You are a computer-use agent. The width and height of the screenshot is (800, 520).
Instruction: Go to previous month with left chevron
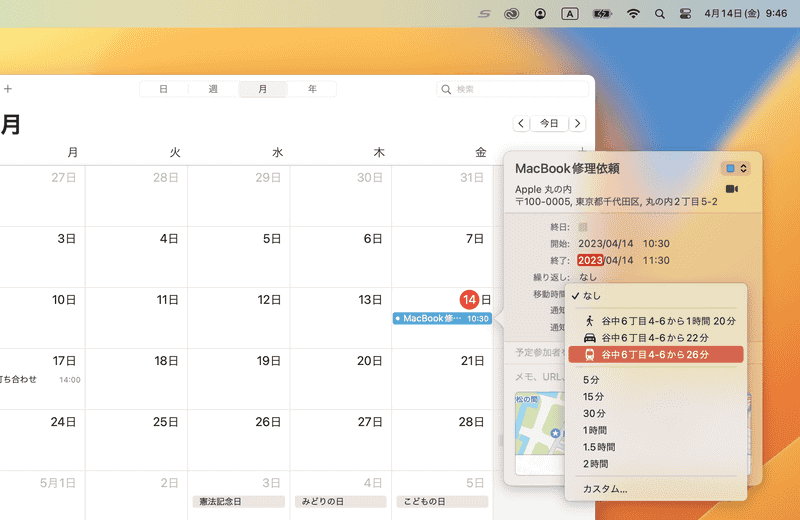pos(521,123)
